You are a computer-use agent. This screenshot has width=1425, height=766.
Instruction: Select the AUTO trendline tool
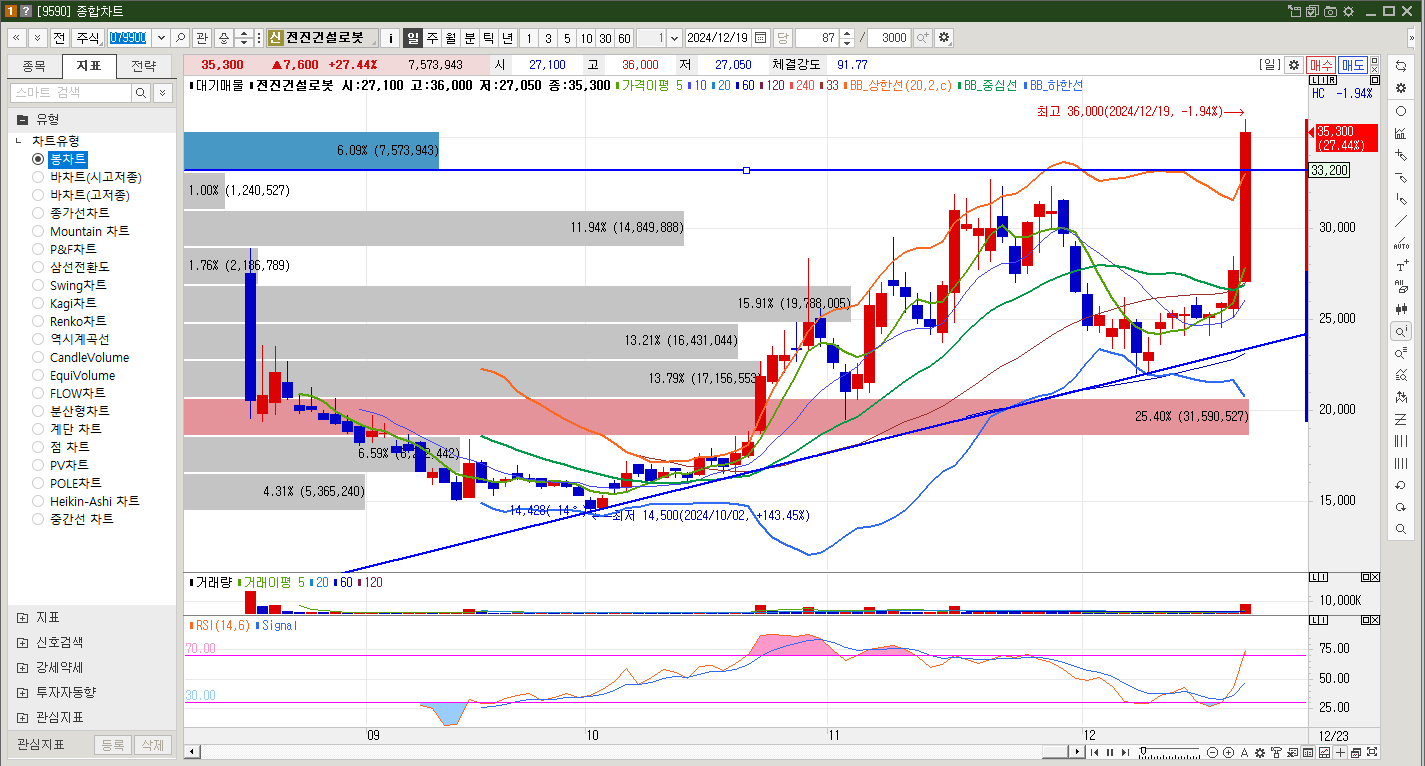(1401, 244)
